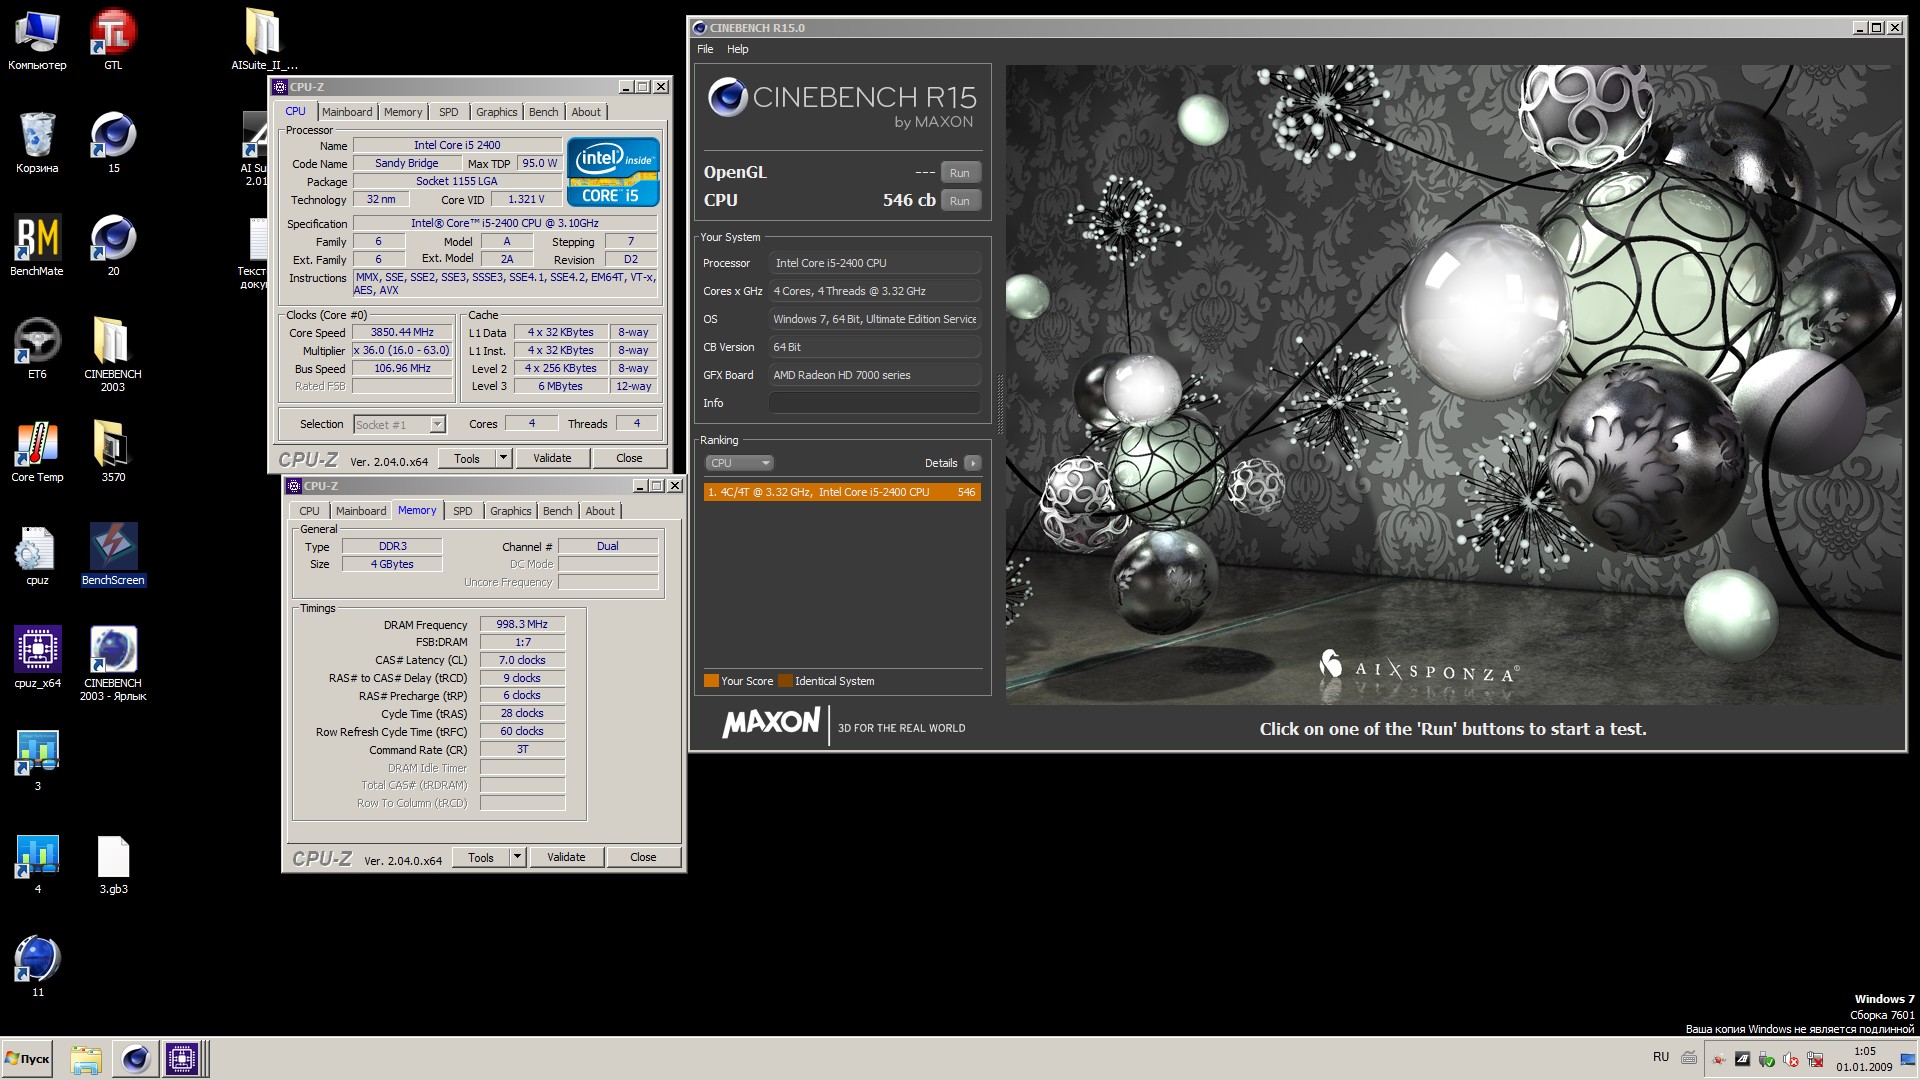Open the CINEBENCH 2003 folder on desktop

tap(113, 355)
